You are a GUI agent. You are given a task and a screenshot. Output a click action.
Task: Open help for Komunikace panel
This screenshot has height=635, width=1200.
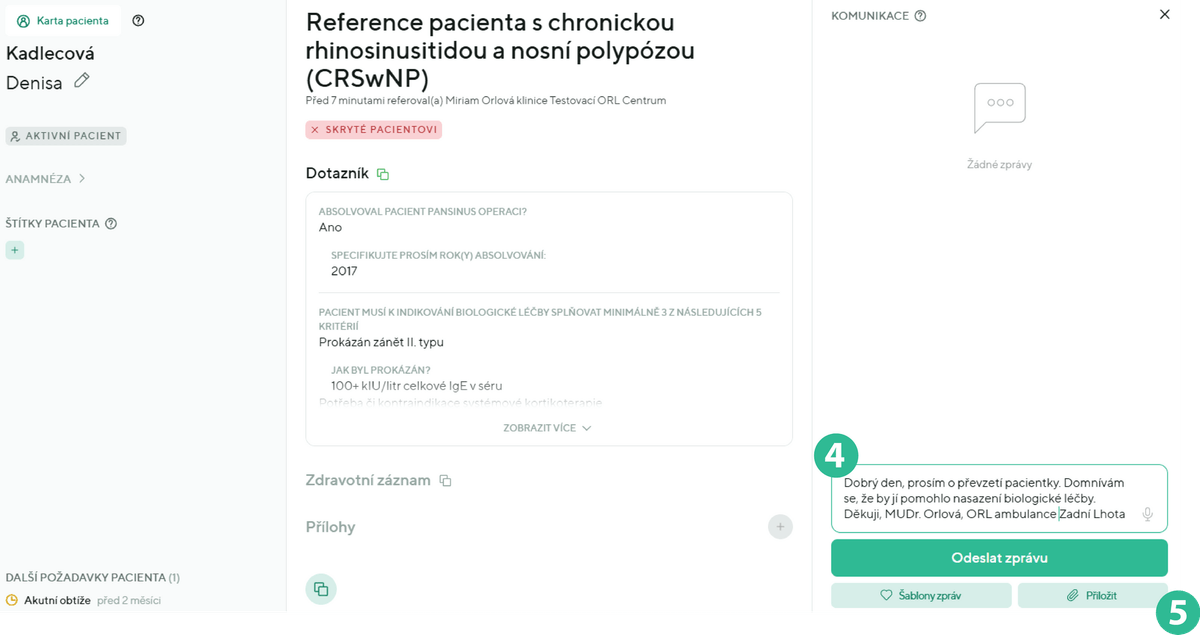(x=920, y=16)
